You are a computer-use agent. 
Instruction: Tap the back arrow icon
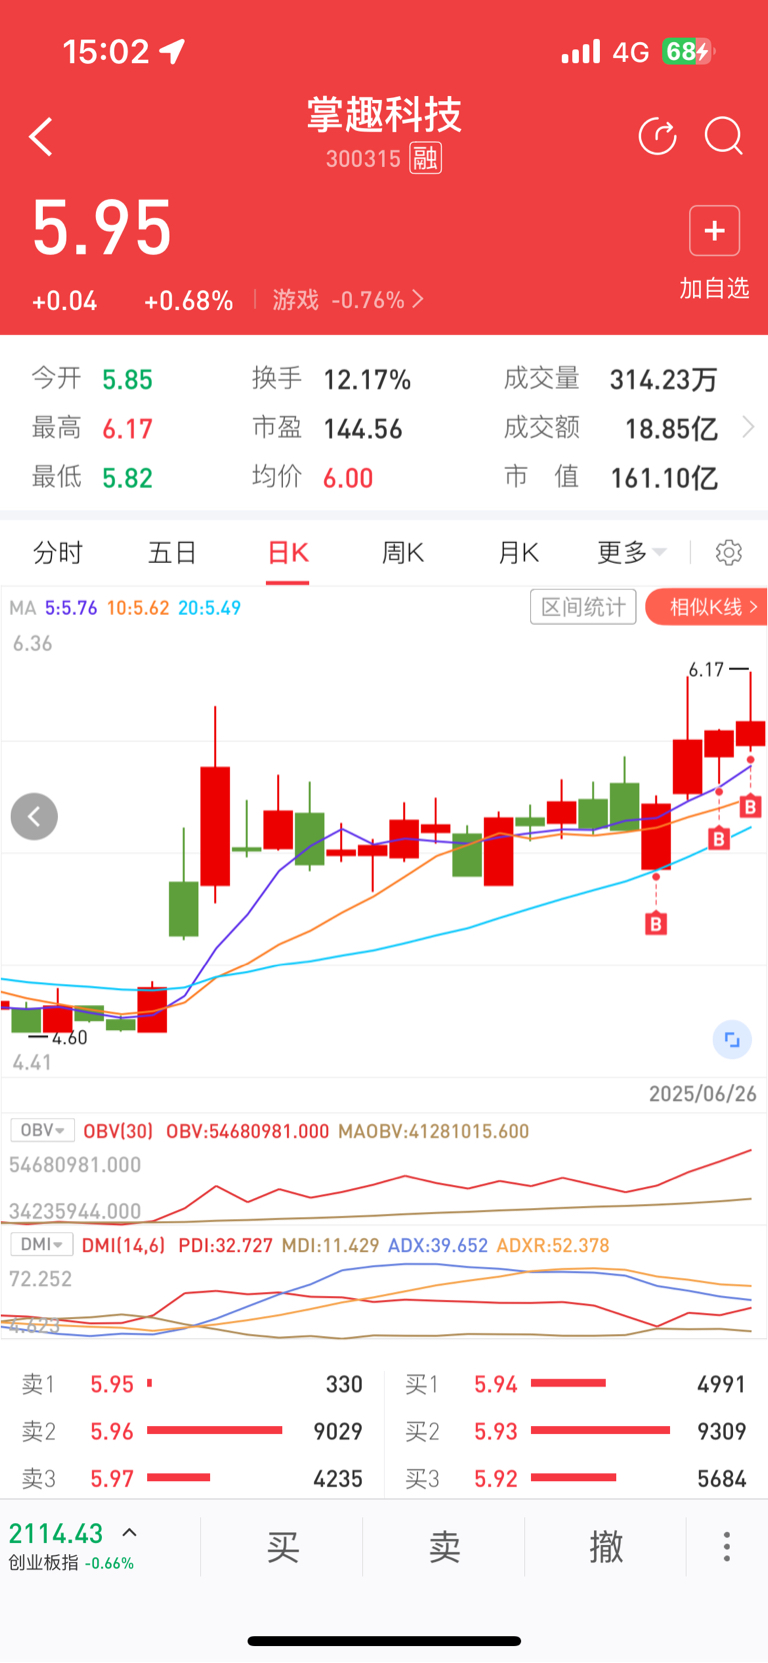click(x=41, y=137)
